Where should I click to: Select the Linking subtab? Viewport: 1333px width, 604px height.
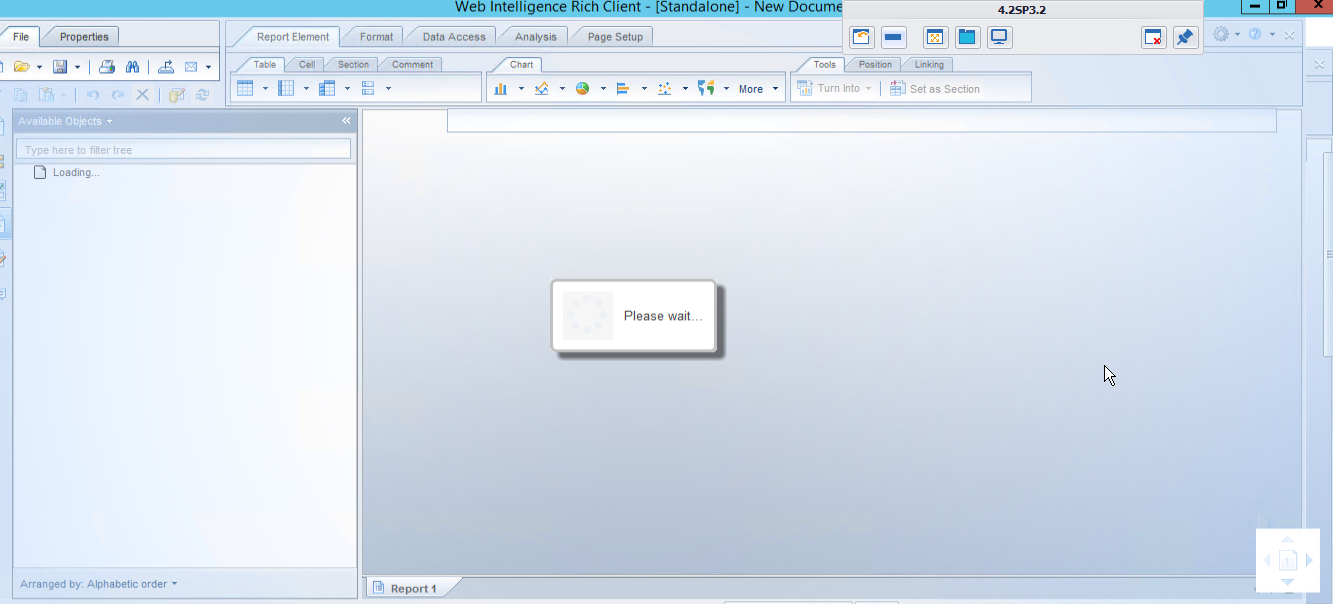tap(929, 65)
